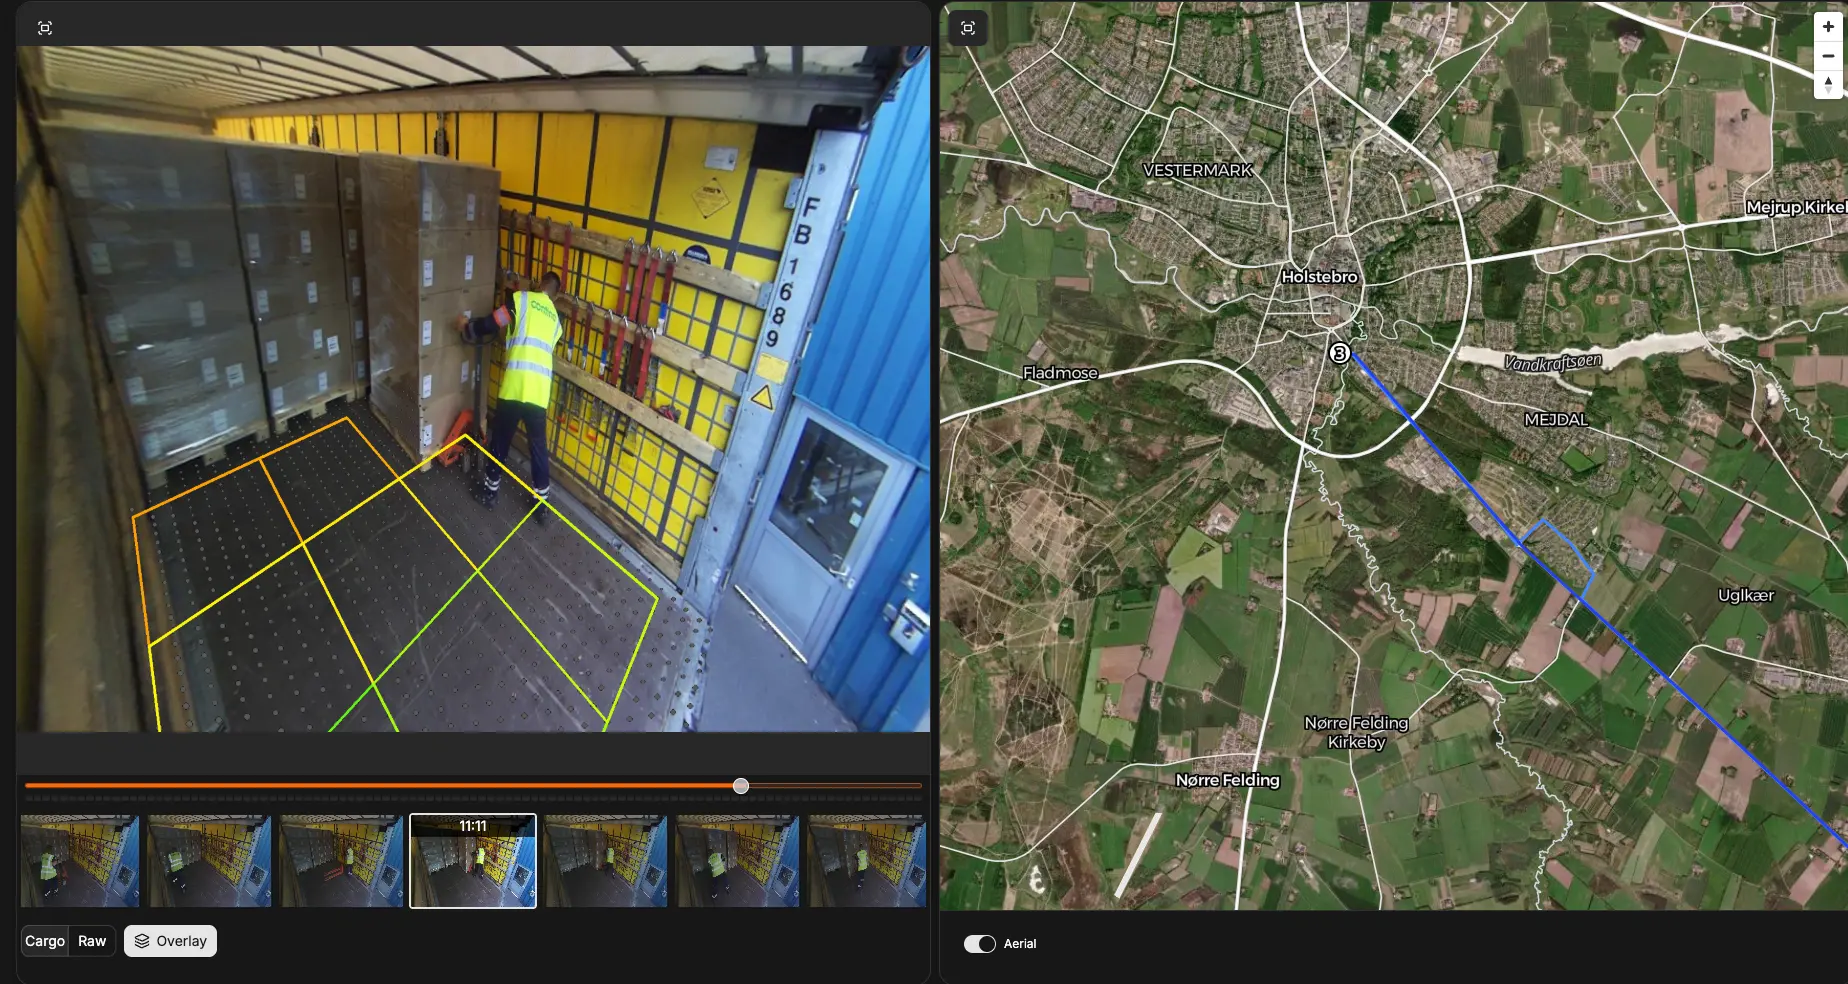Image resolution: width=1848 pixels, height=984 pixels.
Task: Click the Vandkraftsøen lake label
Action: point(1553,362)
